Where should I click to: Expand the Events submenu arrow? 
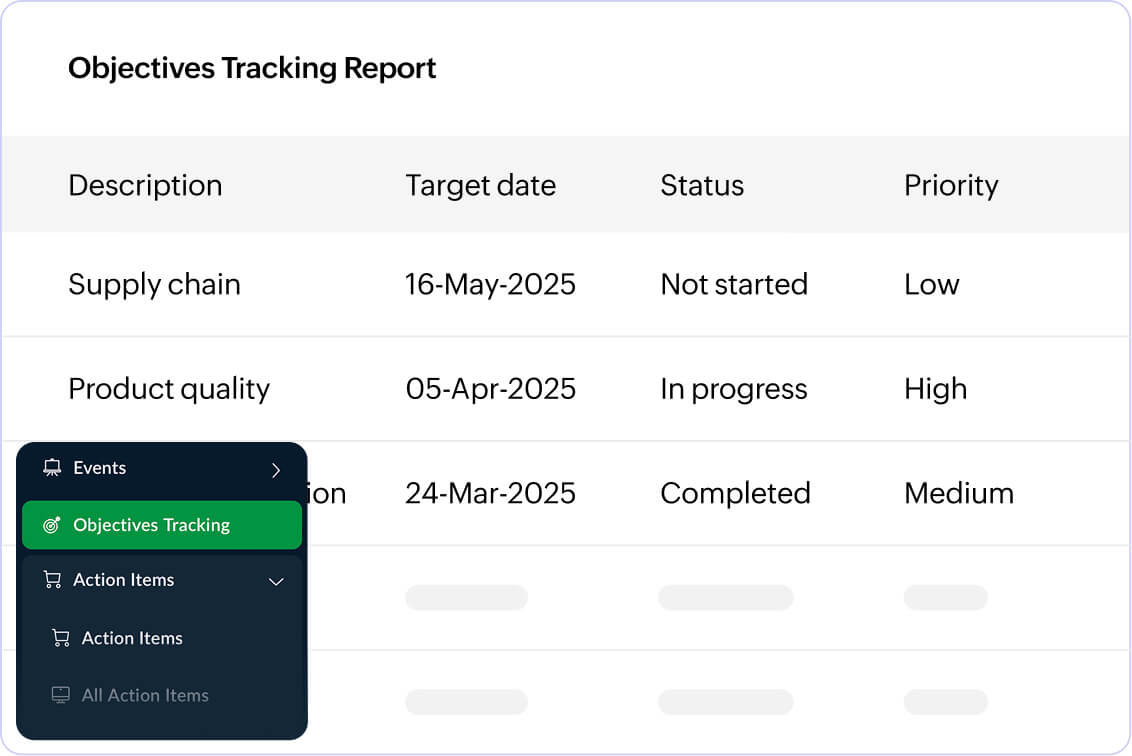[276, 470]
